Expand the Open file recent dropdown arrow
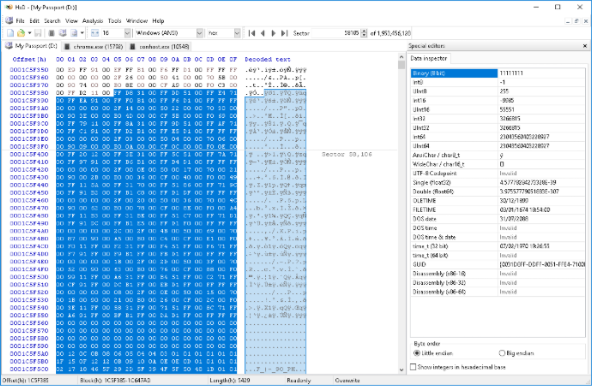 pyautogui.click(x=29, y=33)
